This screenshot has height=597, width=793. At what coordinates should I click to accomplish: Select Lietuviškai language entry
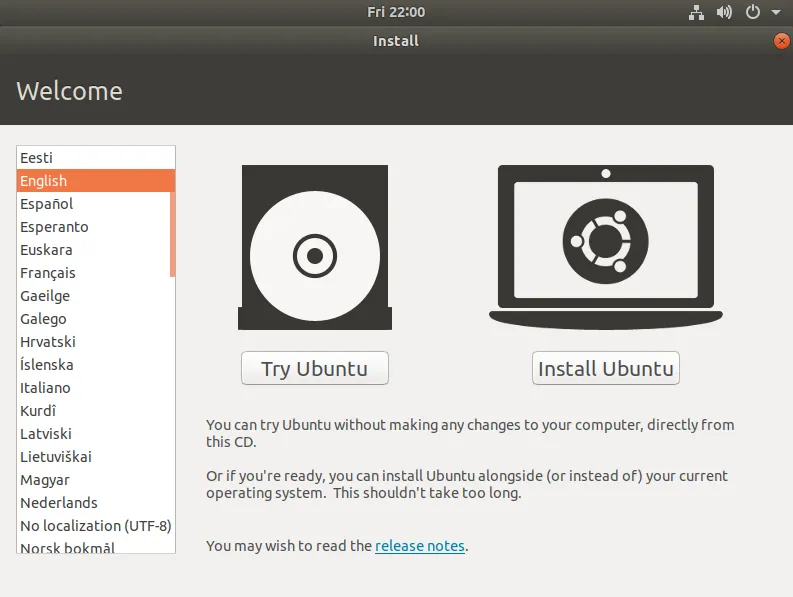click(x=96, y=457)
